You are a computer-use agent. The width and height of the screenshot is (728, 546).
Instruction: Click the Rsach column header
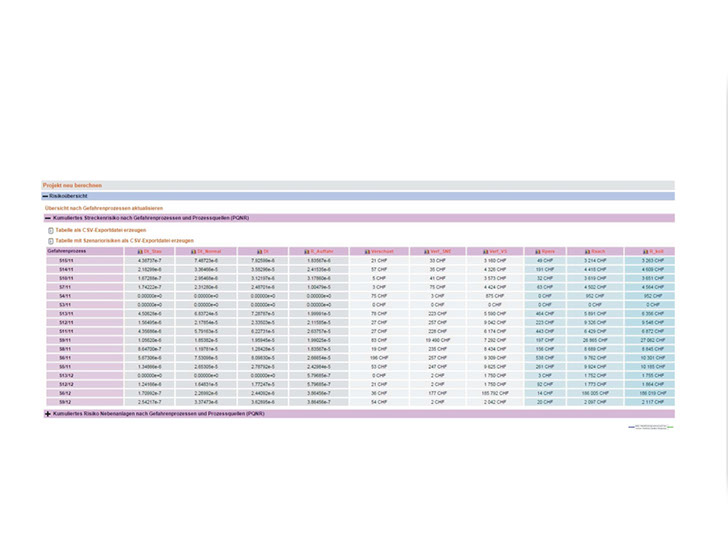[x=595, y=251]
